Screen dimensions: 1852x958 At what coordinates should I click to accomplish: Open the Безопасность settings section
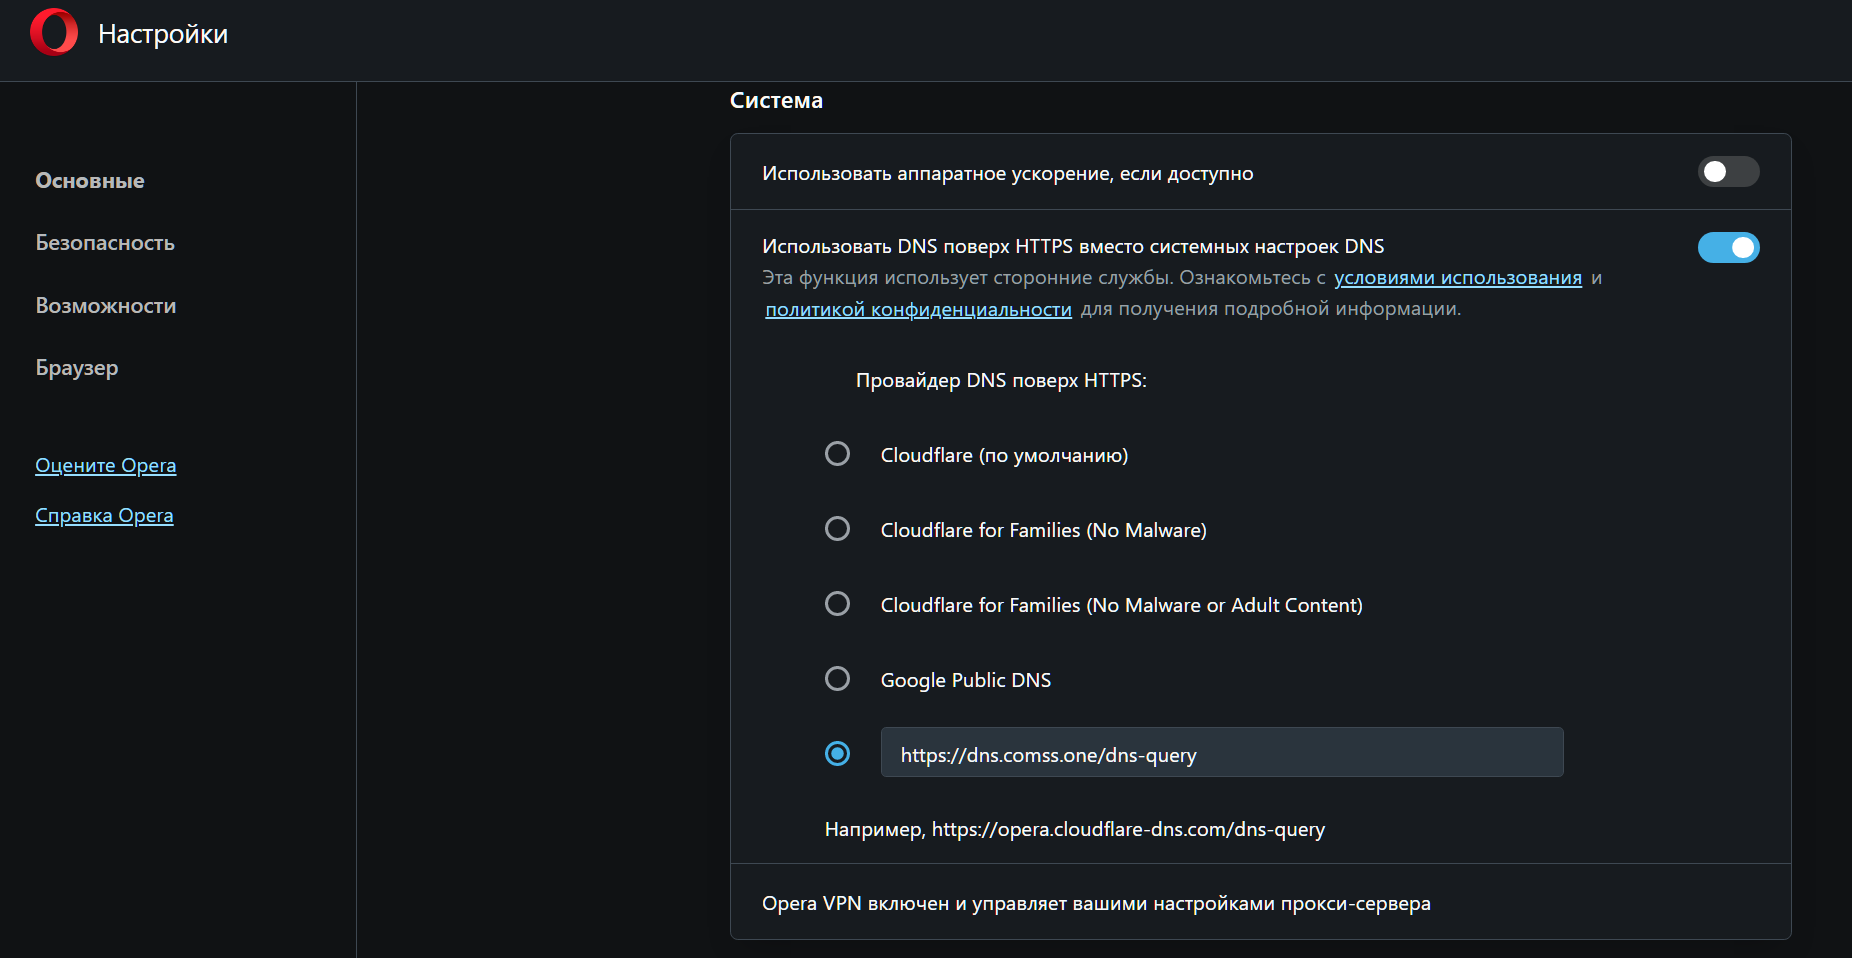point(105,243)
